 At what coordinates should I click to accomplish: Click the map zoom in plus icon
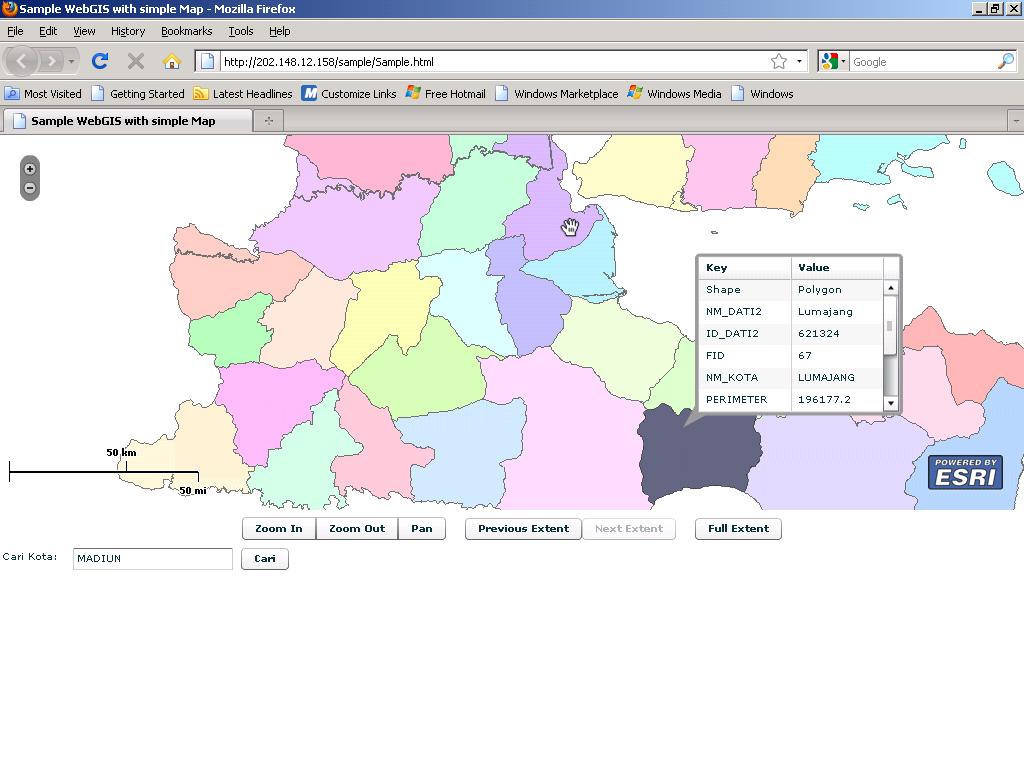(29, 168)
